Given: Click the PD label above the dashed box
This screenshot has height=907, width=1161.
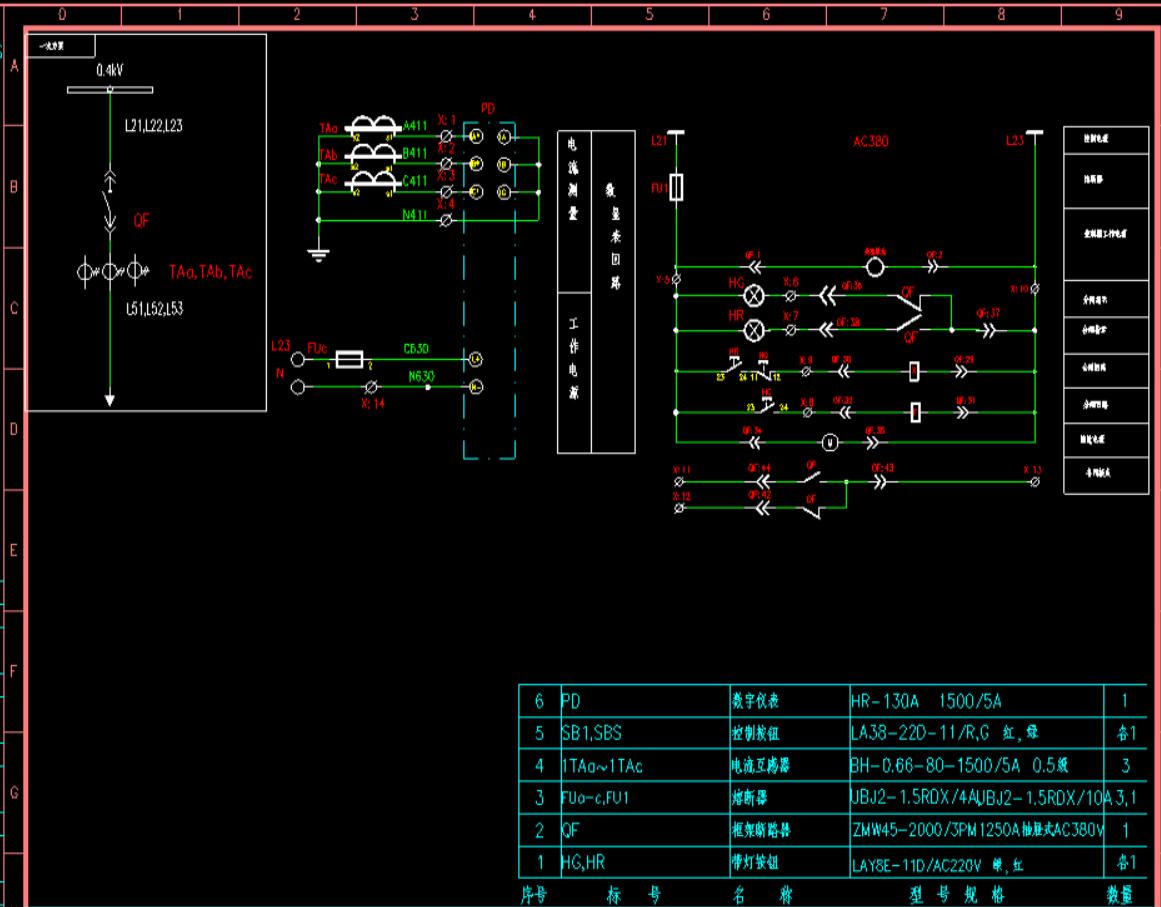Looking at the screenshot, I should click(488, 108).
